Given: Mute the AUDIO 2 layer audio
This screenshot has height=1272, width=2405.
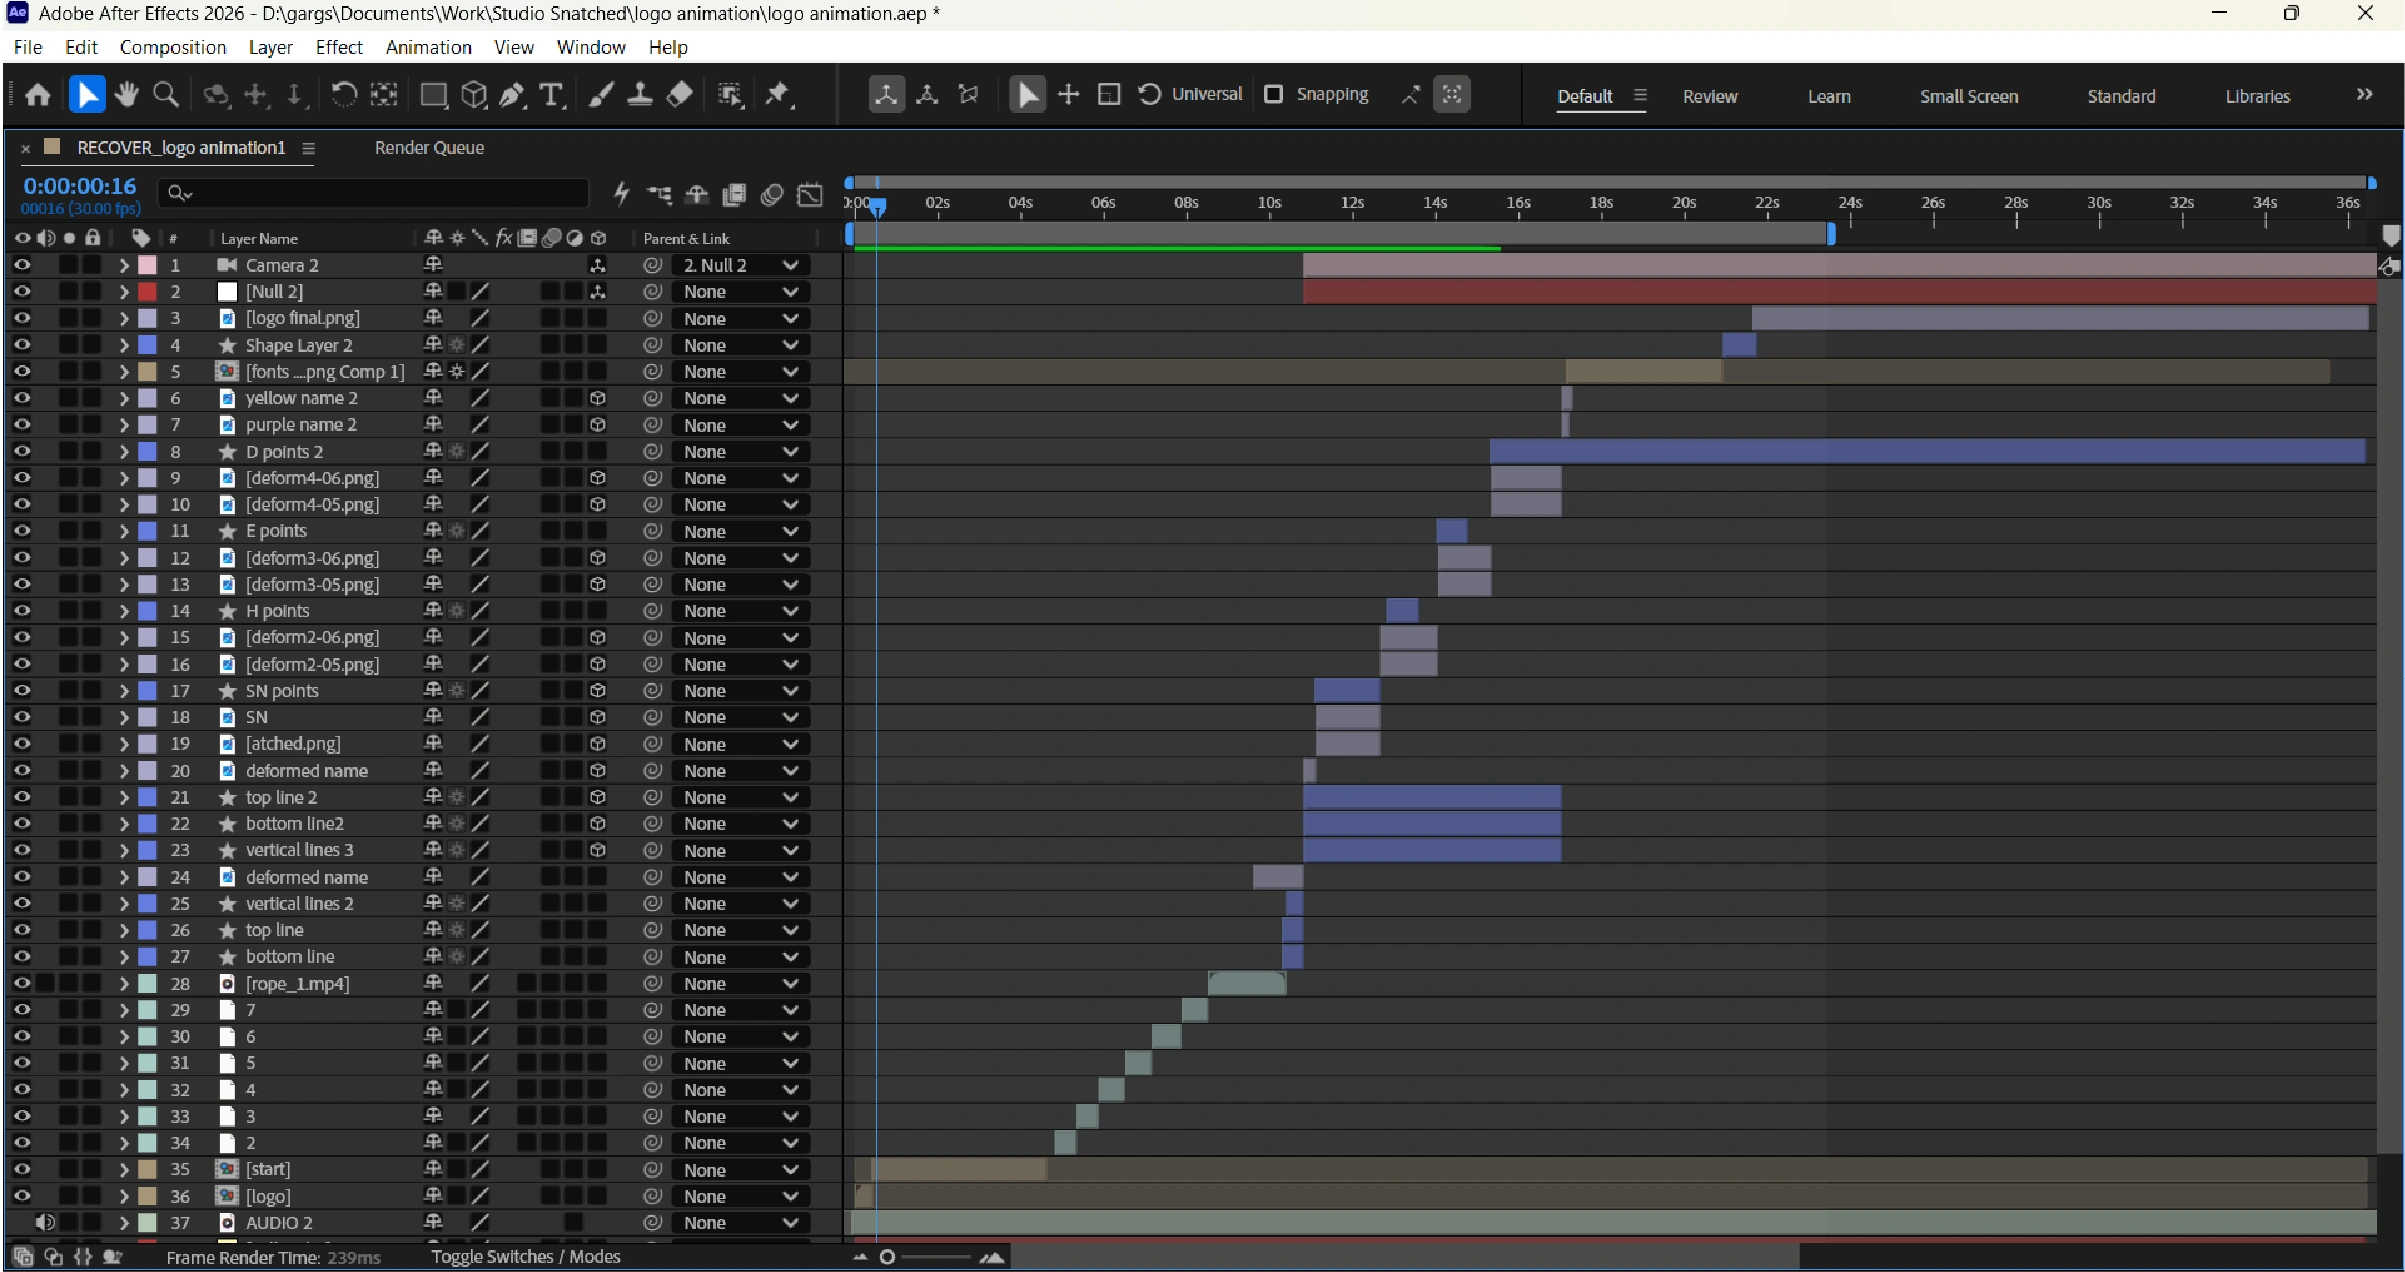Looking at the screenshot, I should coord(45,1222).
